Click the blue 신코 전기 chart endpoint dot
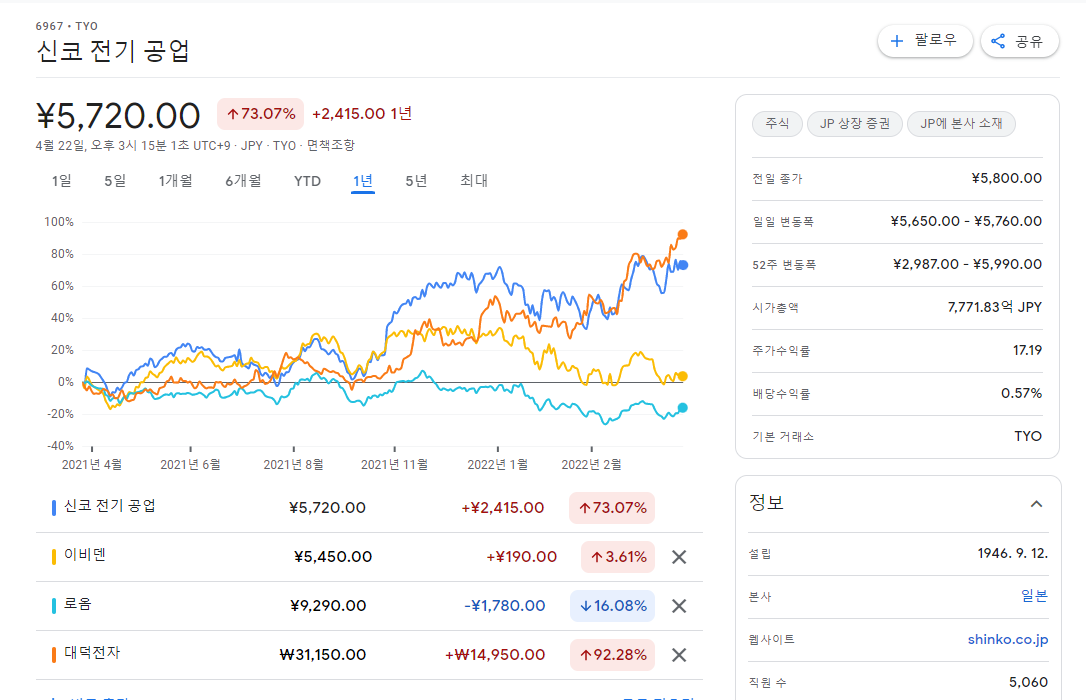Viewport: 1086px width, 700px height. point(683,265)
